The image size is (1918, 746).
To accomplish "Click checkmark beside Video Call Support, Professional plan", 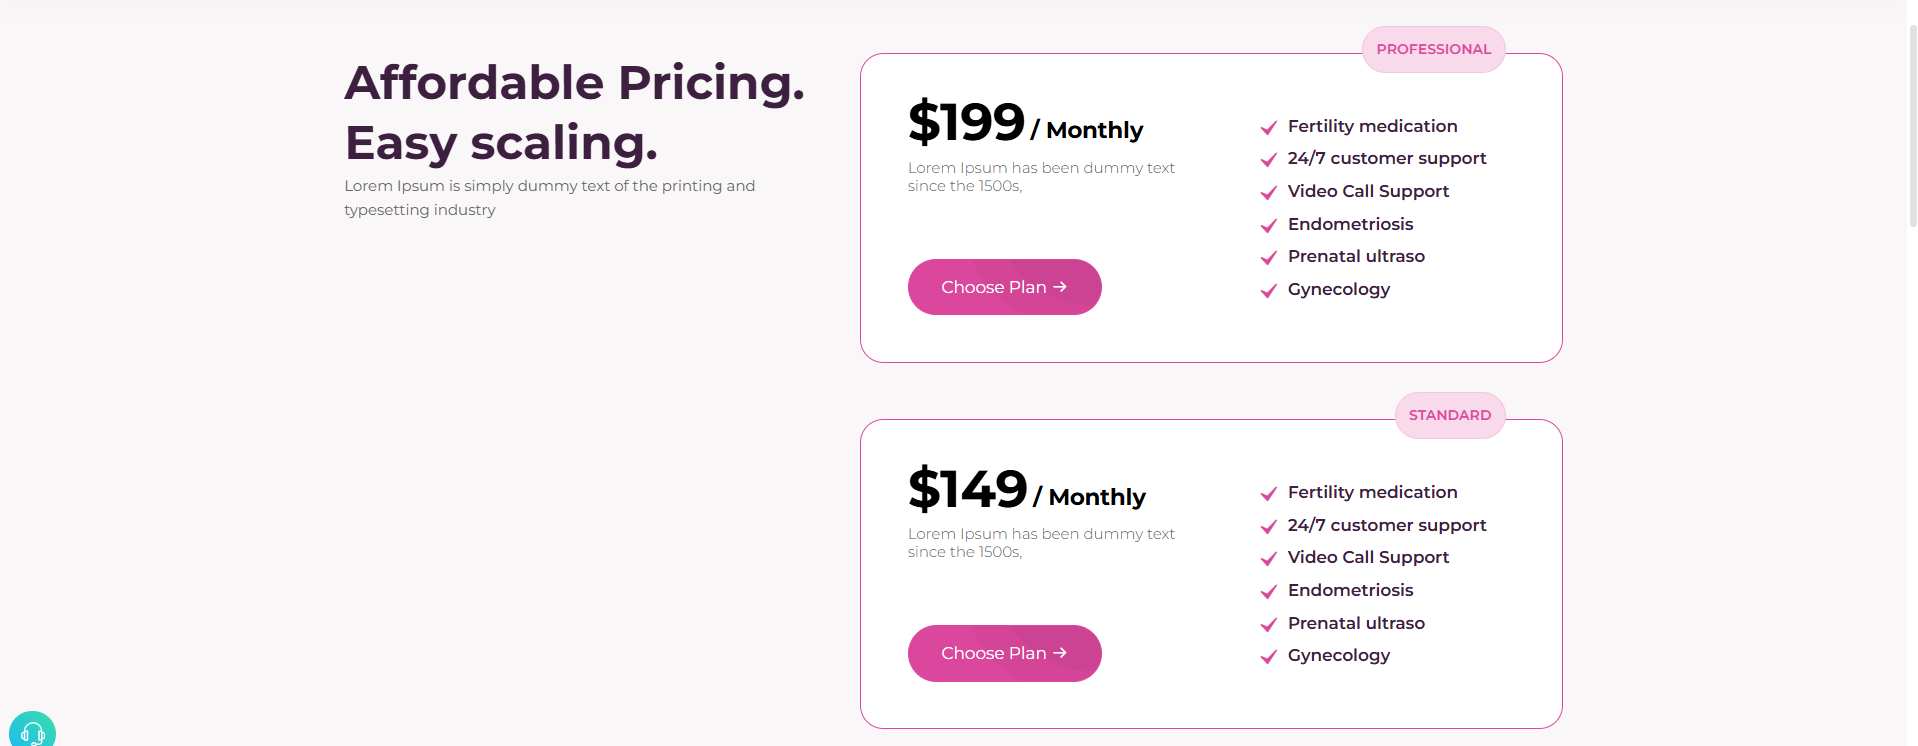I will pyautogui.click(x=1268, y=192).
